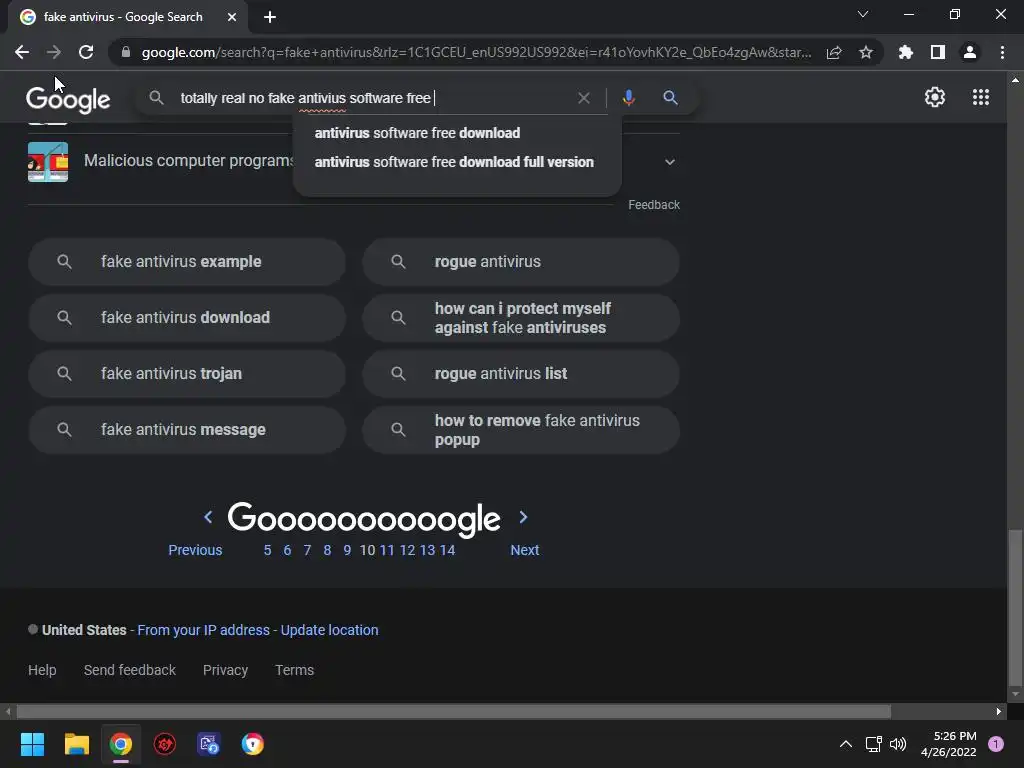Image resolution: width=1024 pixels, height=768 pixels.
Task: Jump to results page 14
Action: point(447,550)
